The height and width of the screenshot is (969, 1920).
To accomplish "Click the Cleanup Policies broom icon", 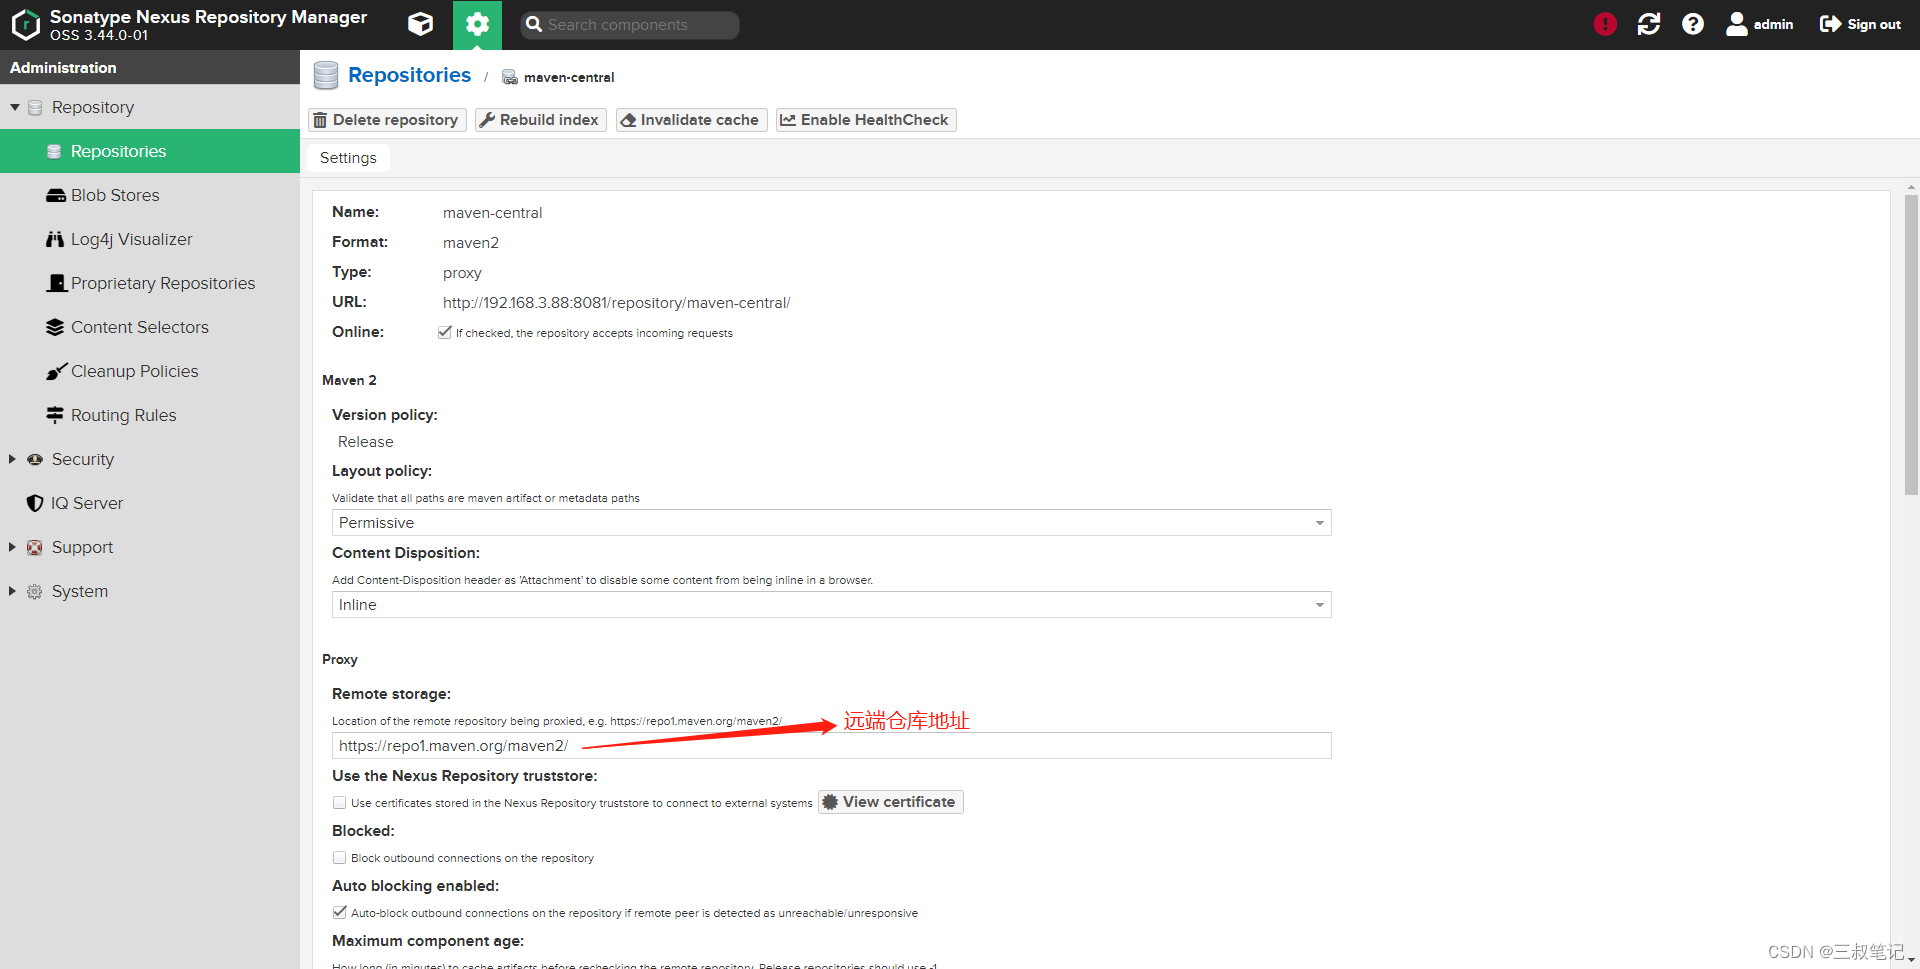I will point(56,371).
